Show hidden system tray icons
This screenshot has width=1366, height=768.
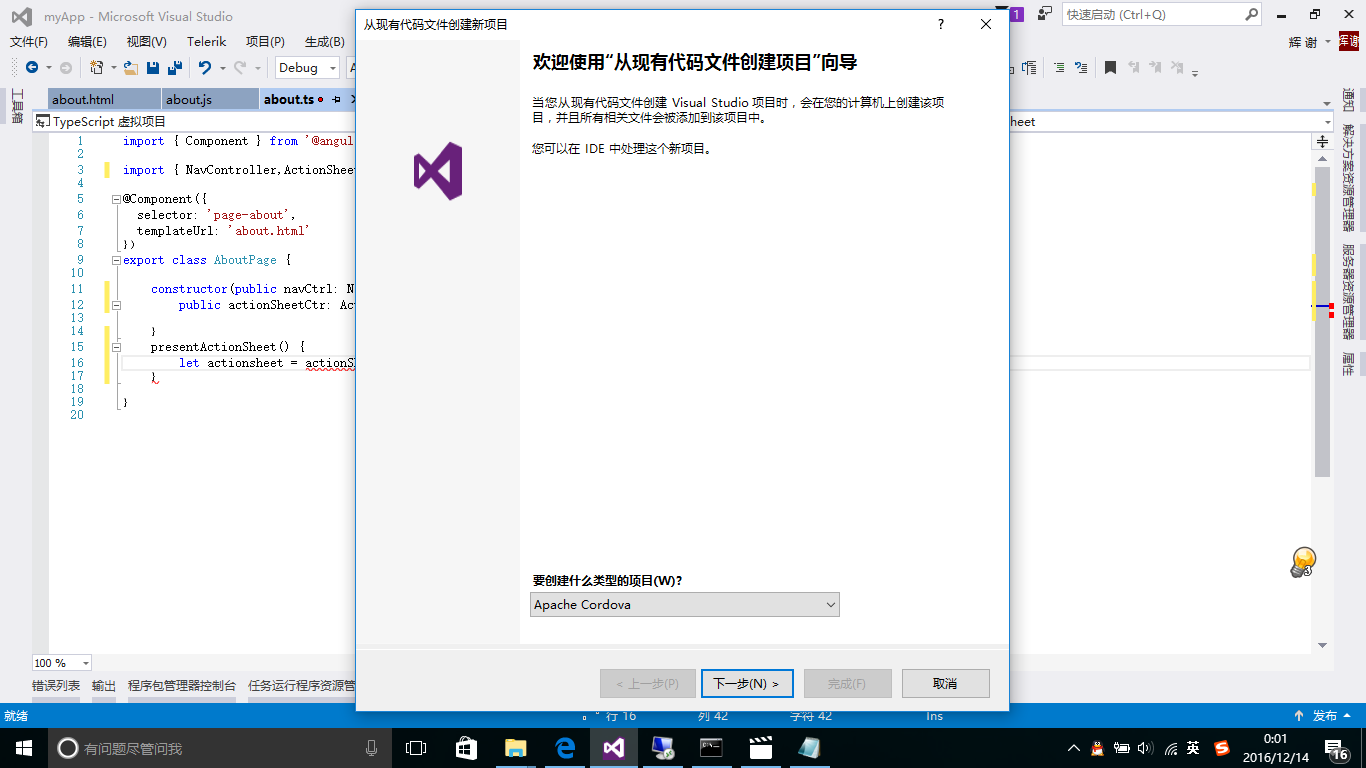point(1074,748)
